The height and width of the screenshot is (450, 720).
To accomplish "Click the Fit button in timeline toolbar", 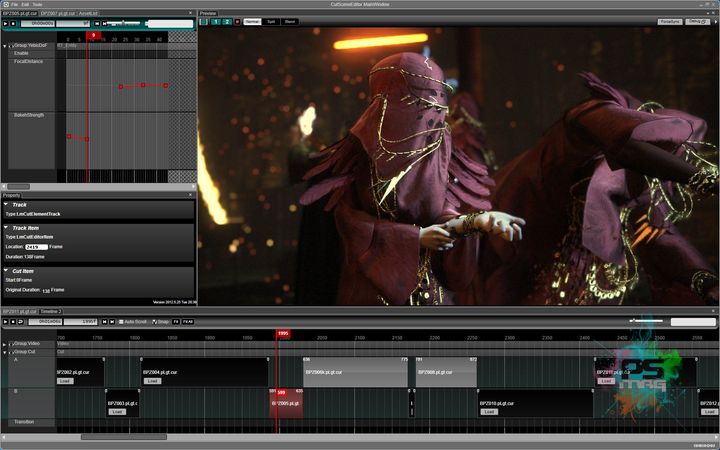I will (176, 322).
